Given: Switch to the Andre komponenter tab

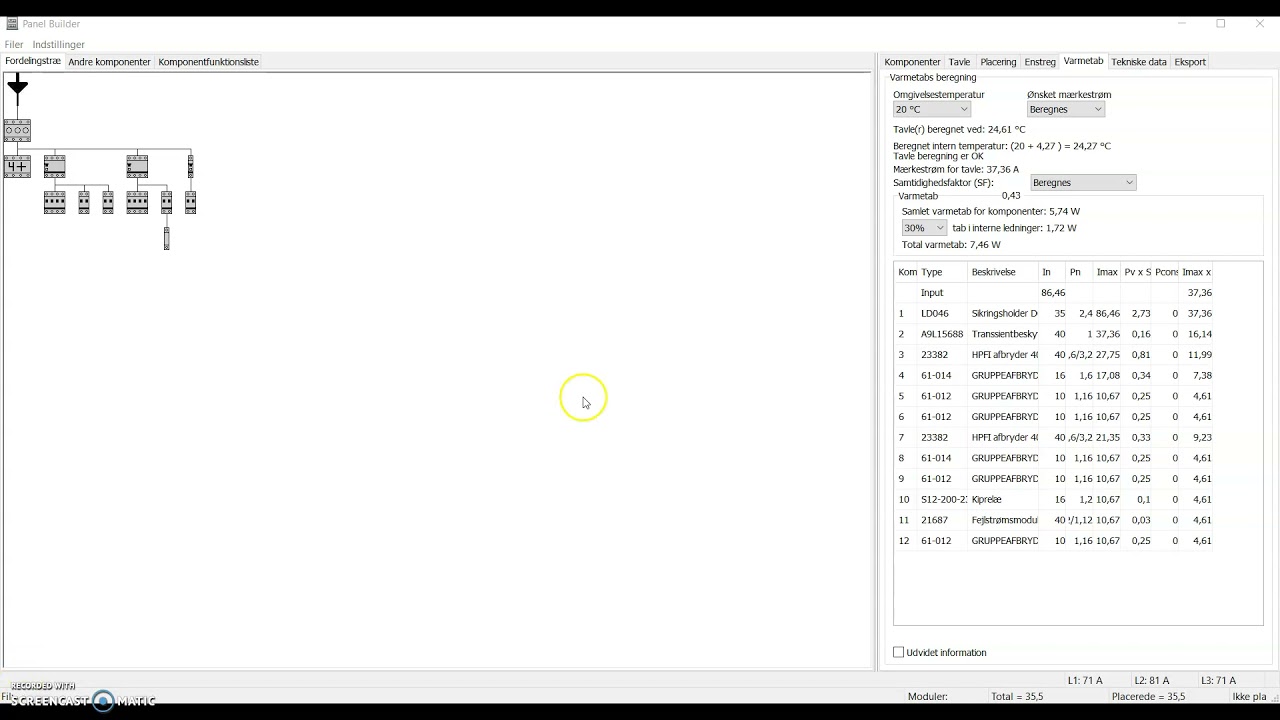Looking at the screenshot, I should pyautogui.click(x=109, y=62).
